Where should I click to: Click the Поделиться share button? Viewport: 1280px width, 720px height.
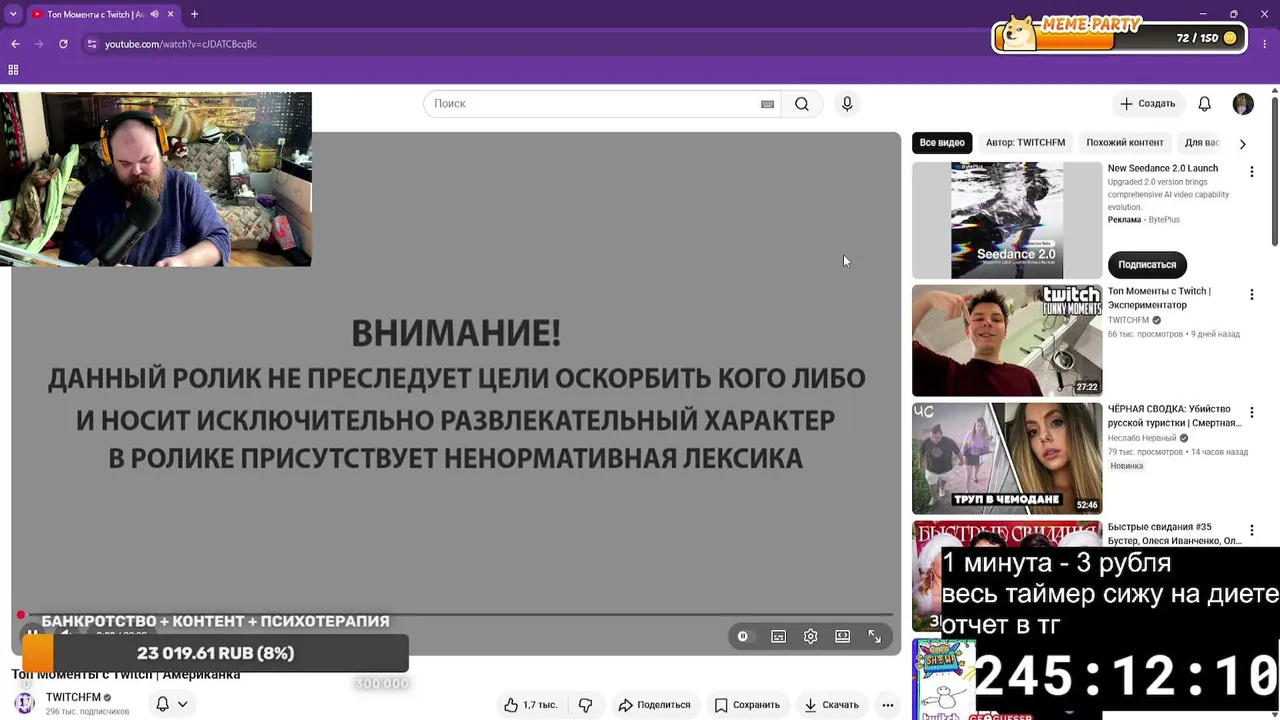click(654, 705)
